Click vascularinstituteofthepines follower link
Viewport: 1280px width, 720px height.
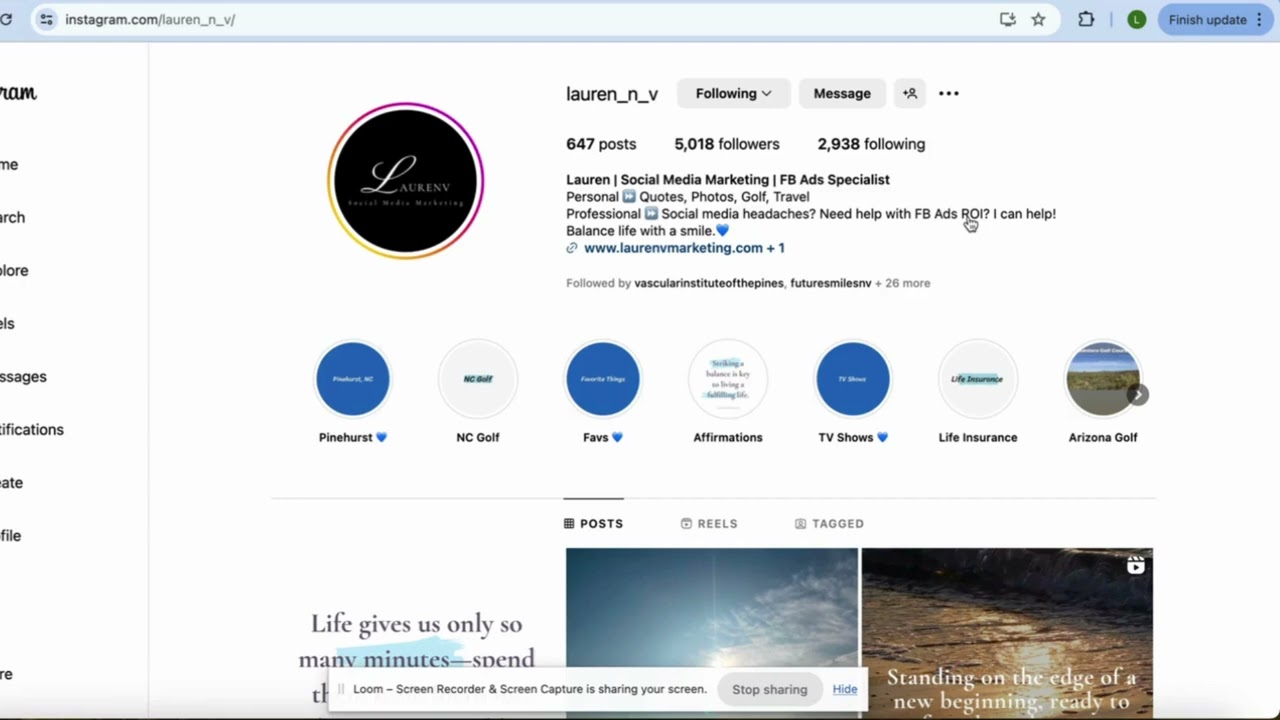tap(709, 283)
